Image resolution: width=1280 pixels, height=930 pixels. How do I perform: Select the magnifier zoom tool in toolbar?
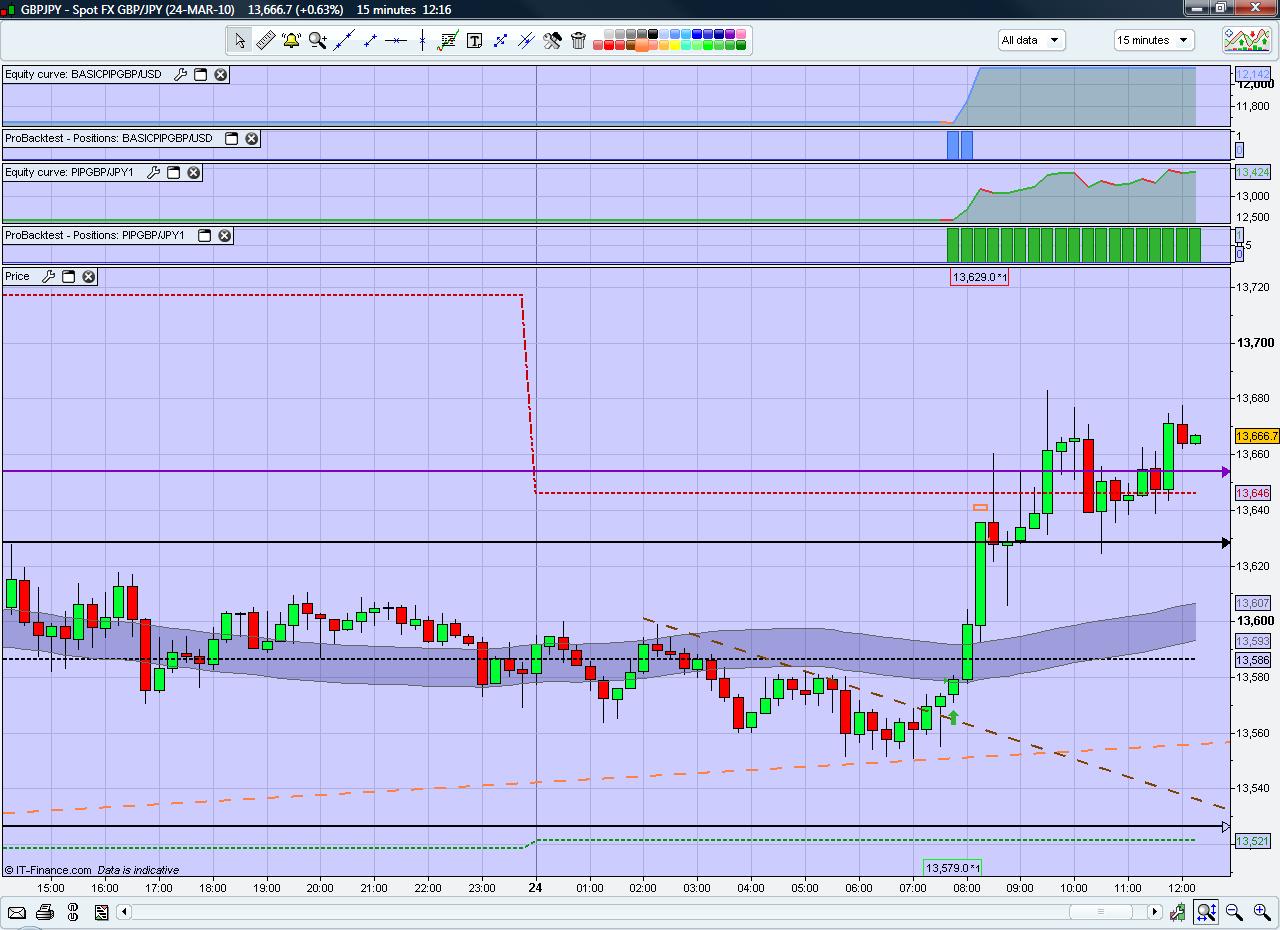click(x=318, y=40)
